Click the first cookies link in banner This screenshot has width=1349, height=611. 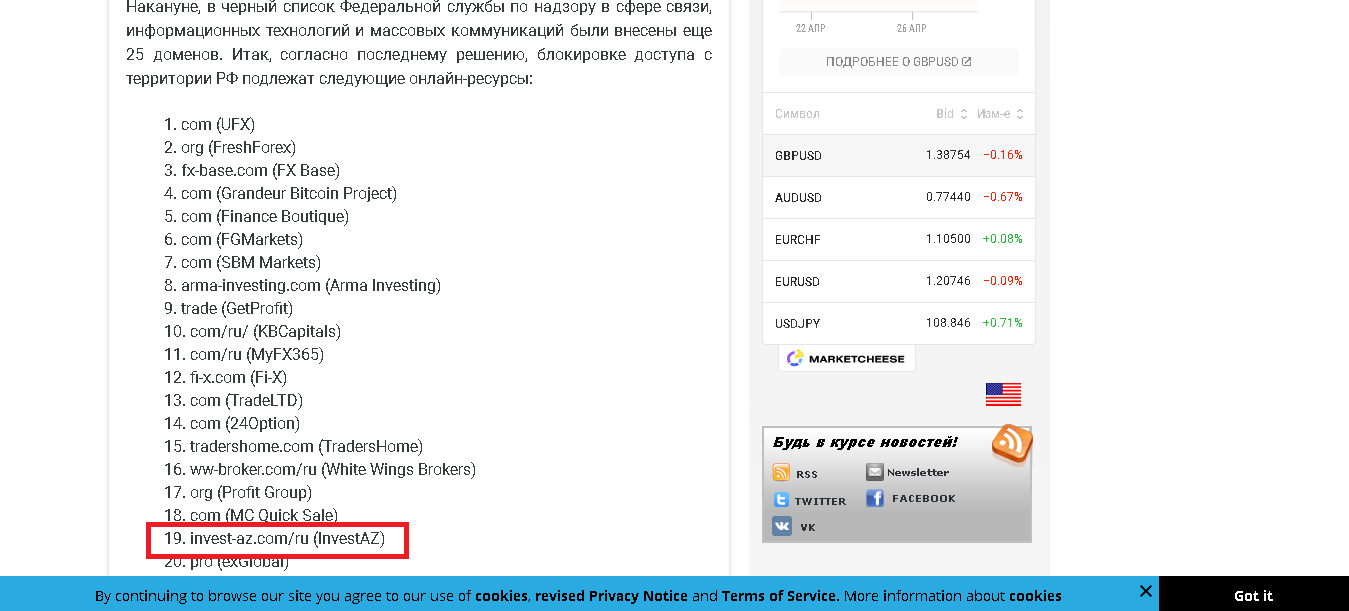click(501, 596)
